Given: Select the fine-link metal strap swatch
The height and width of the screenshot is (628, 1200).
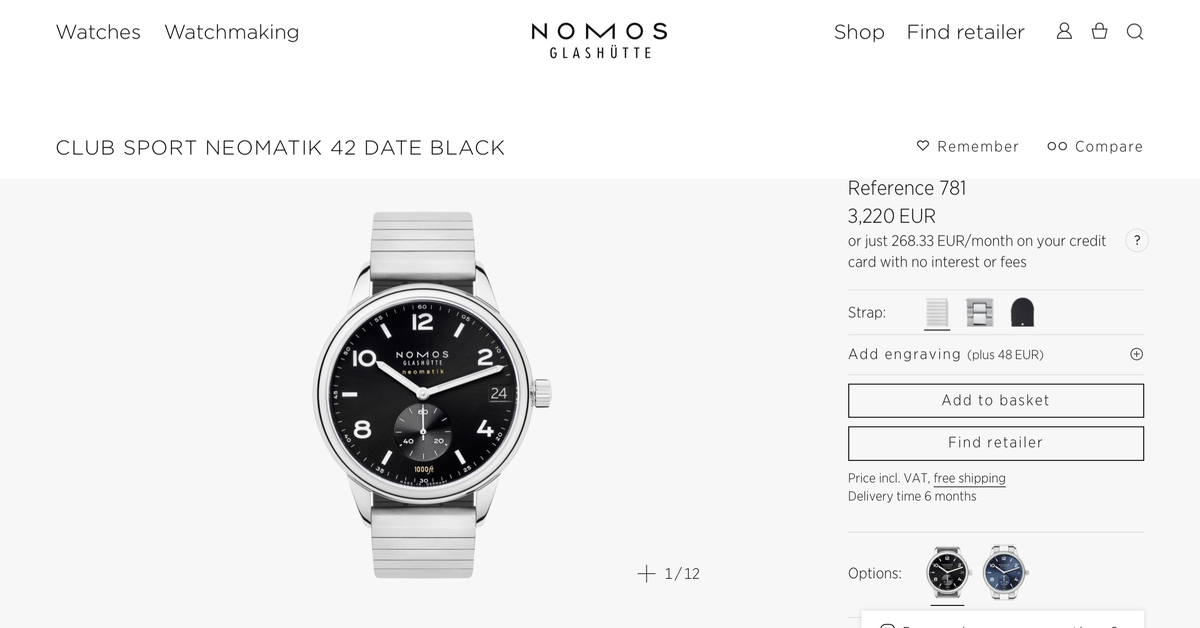Looking at the screenshot, I should [x=937, y=313].
